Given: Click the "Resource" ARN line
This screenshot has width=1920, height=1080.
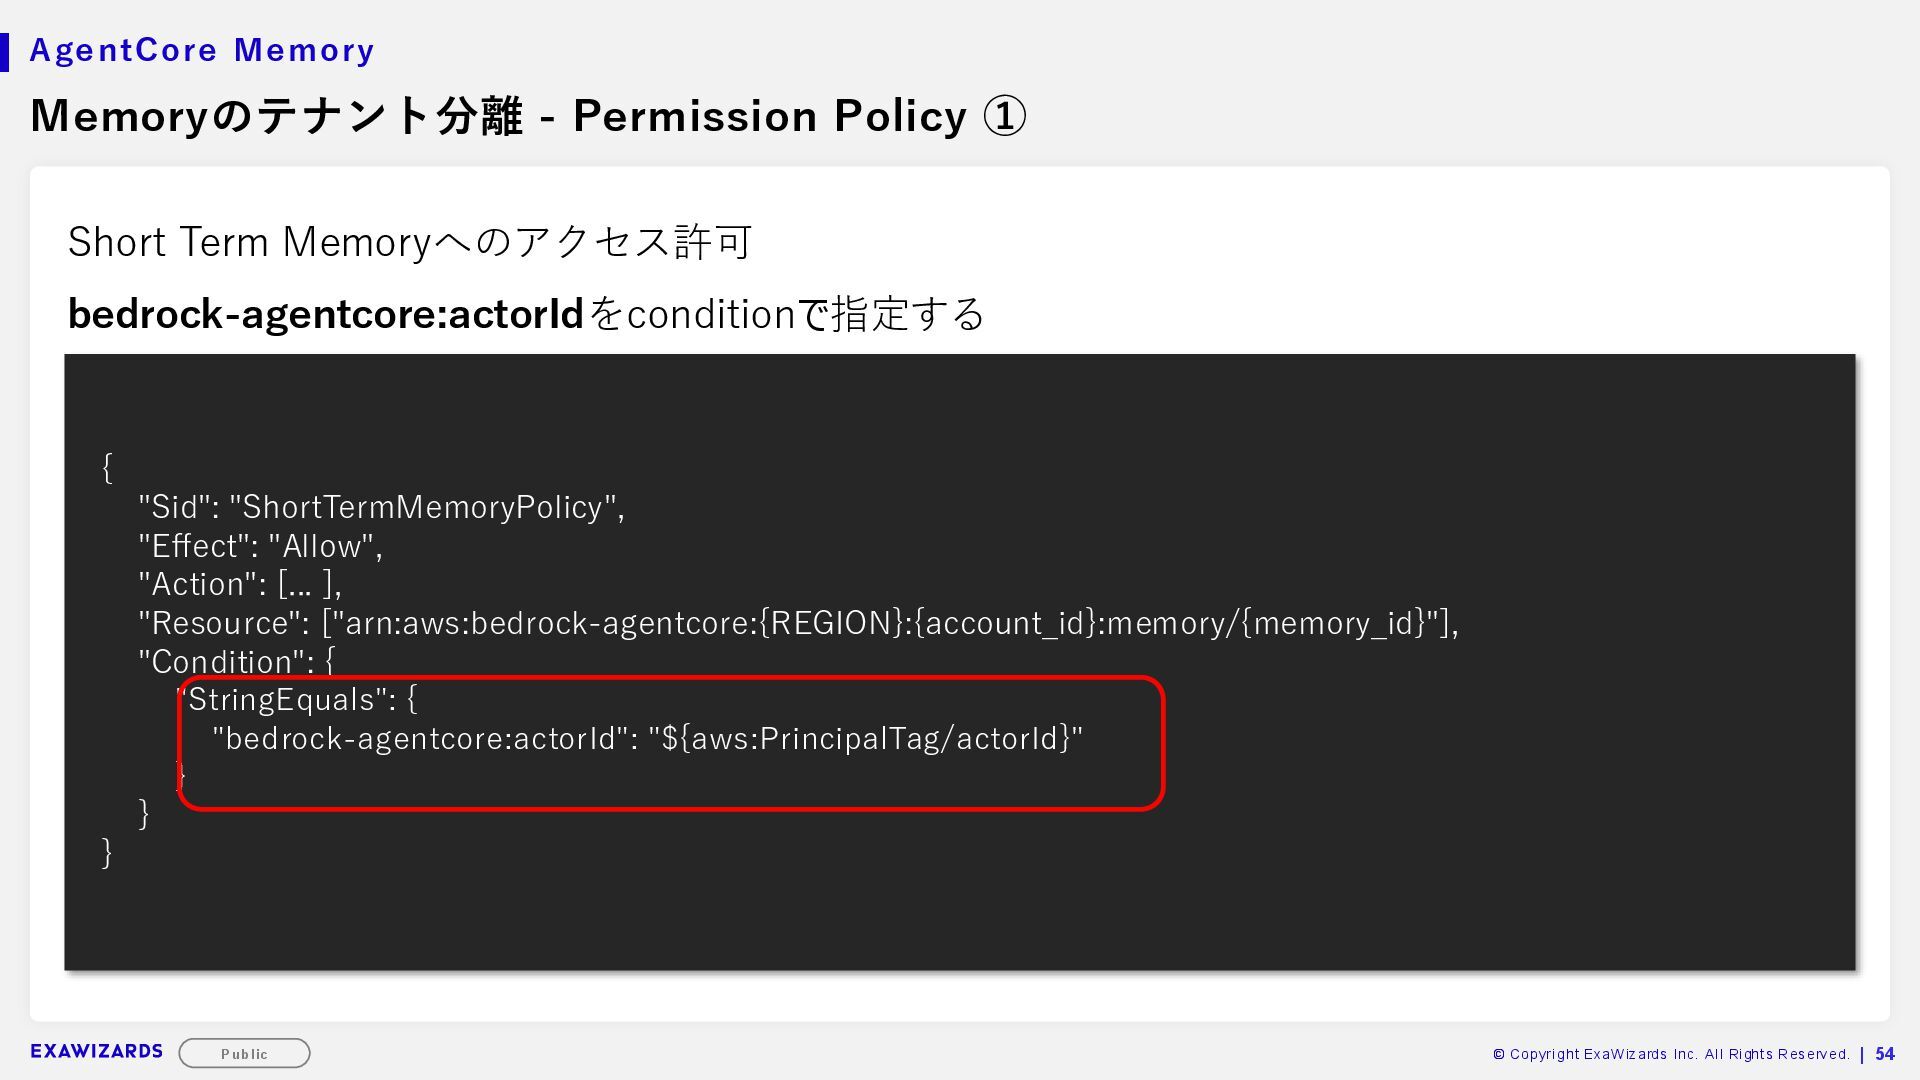Looking at the screenshot, I should [798, 623].
